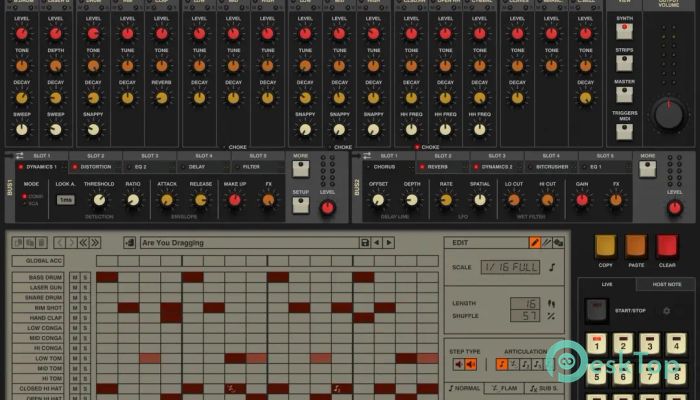Toggle the Synth view button
The height and width of the screenshot is (400, 700).
[623, 29]
